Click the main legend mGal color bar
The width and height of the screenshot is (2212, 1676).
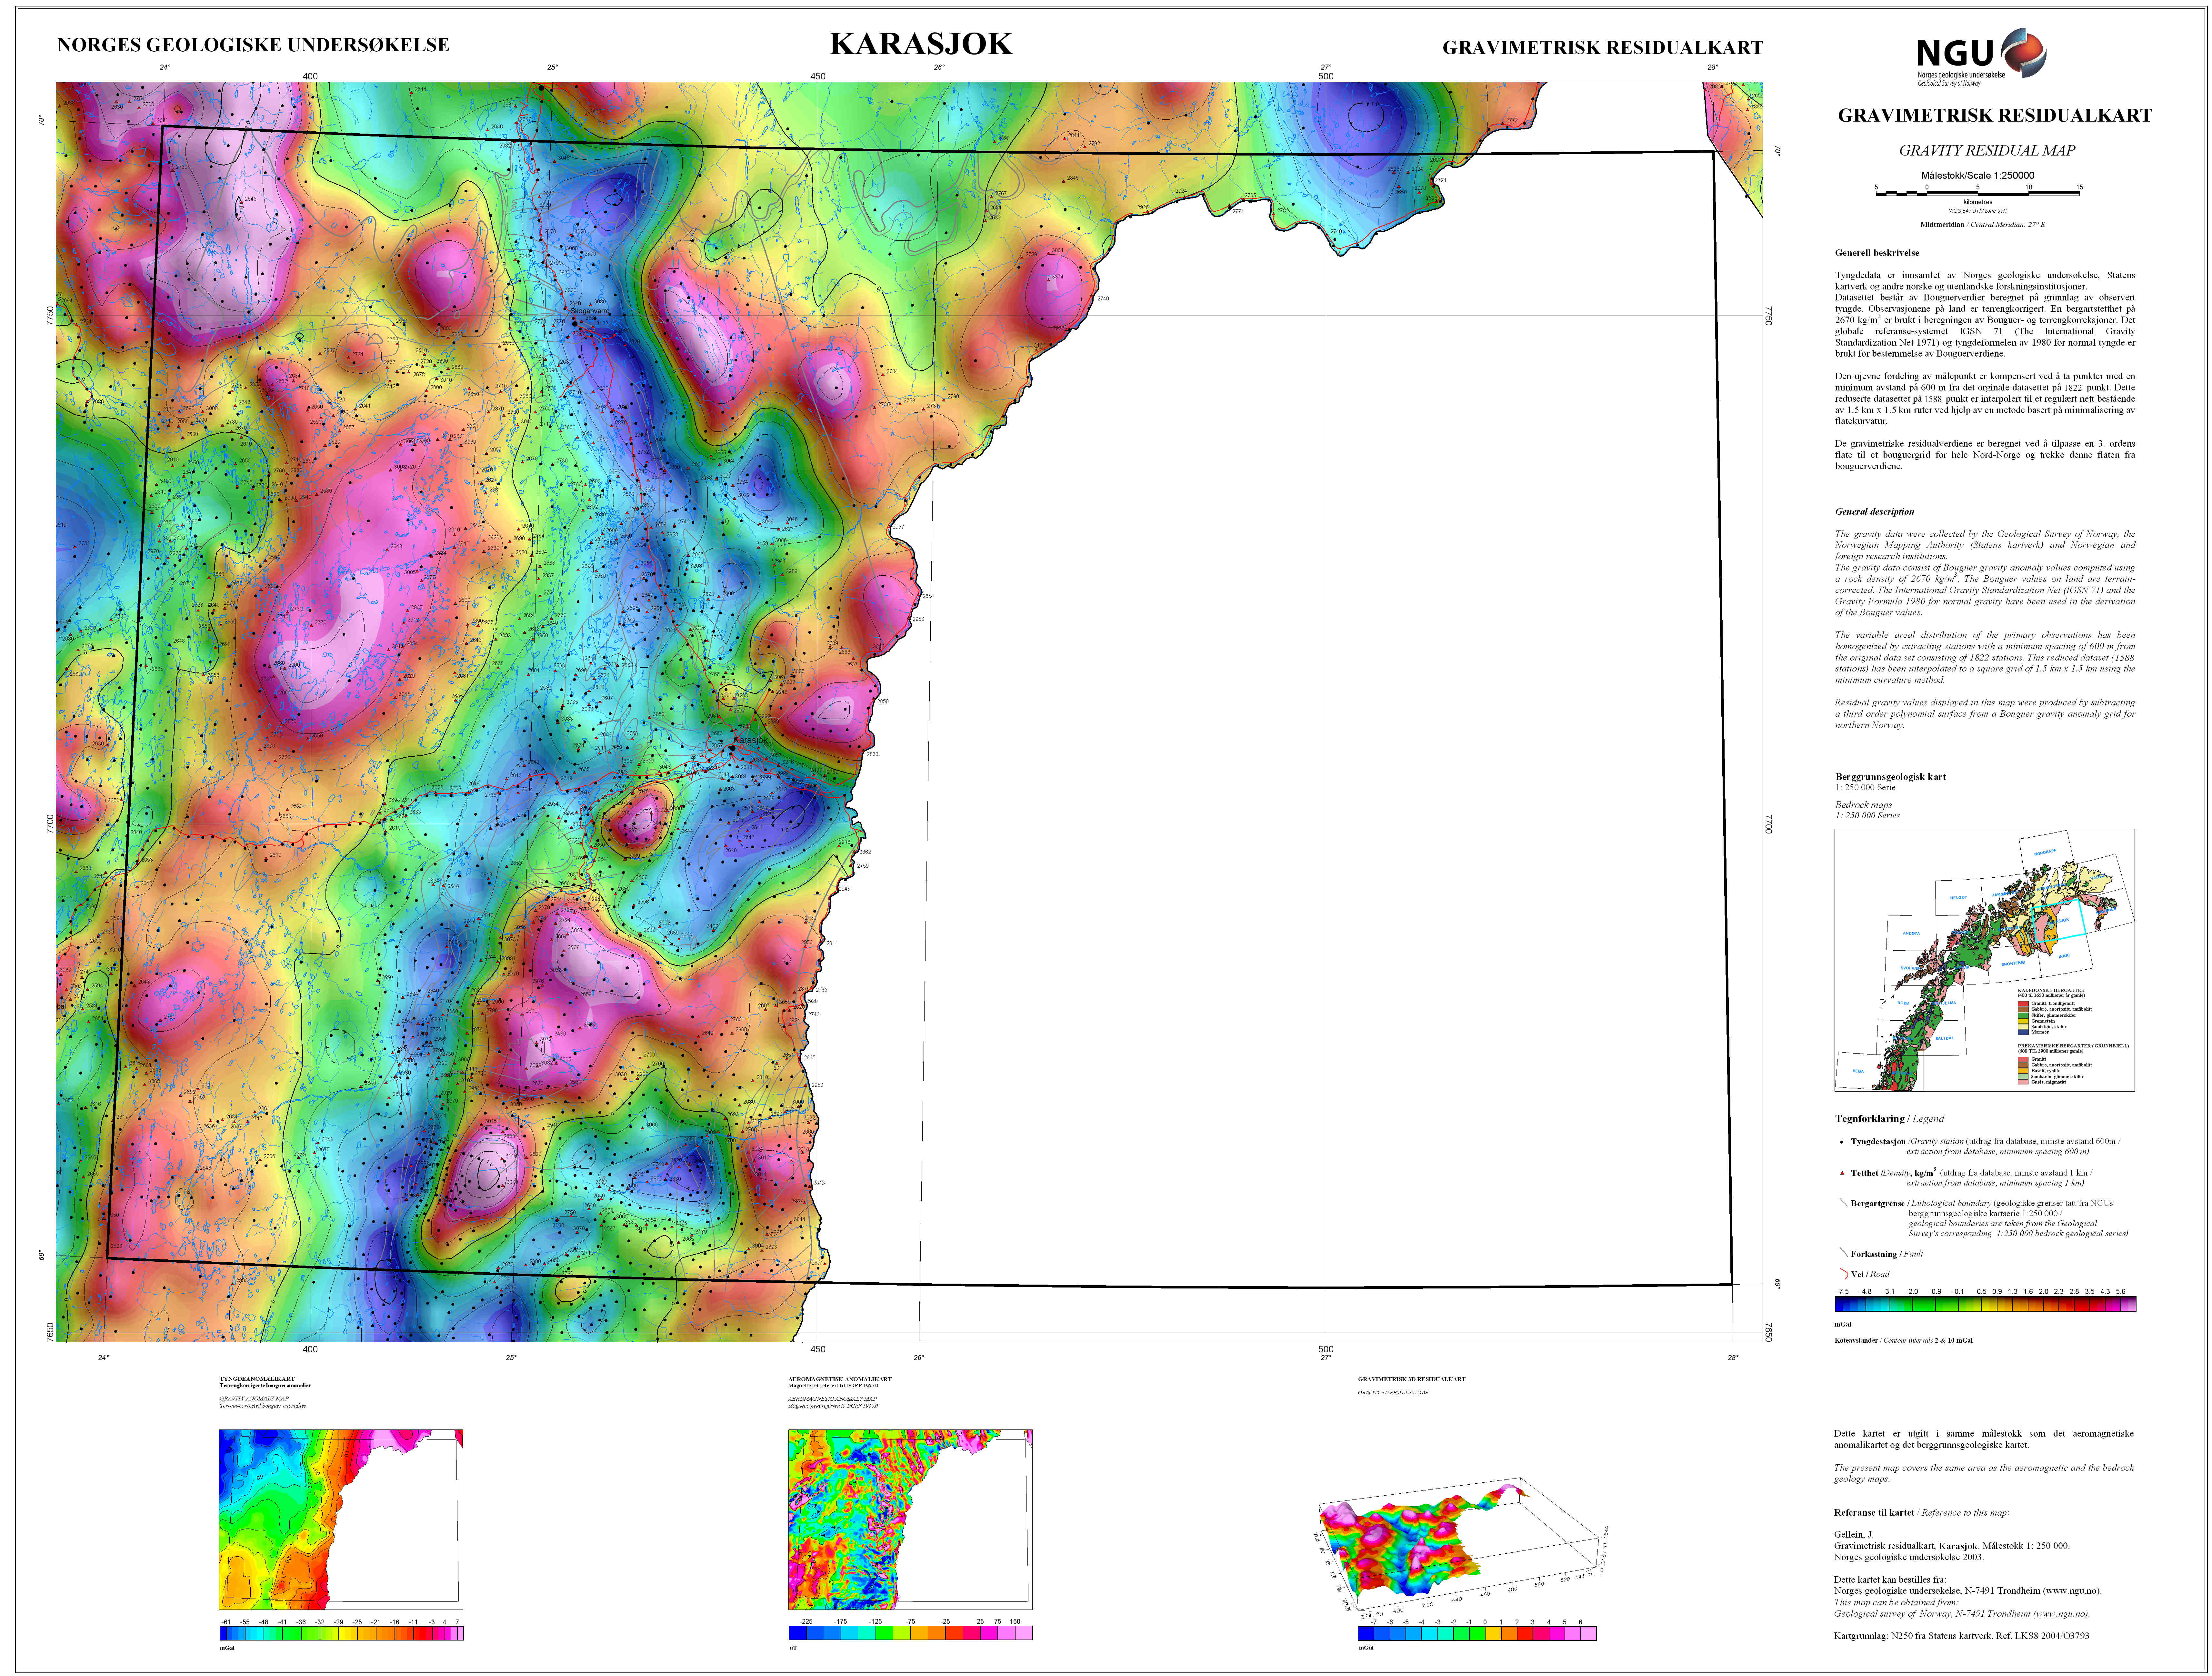click(1985, 1304)
